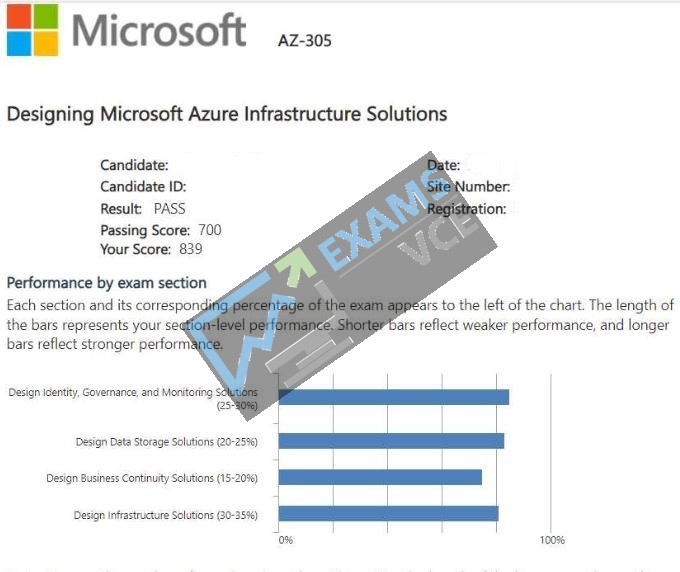Select the AZ-305 exam code label

[x=304, y=41]
